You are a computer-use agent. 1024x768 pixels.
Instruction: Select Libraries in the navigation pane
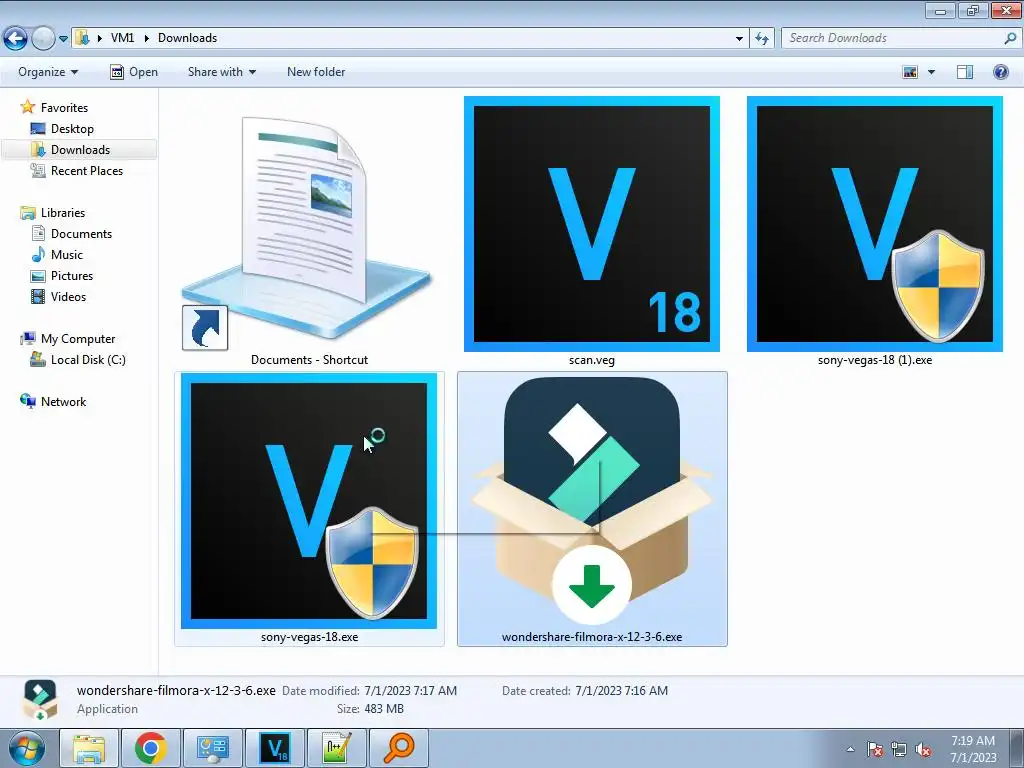pyautogui.click(x=53, y=213)
